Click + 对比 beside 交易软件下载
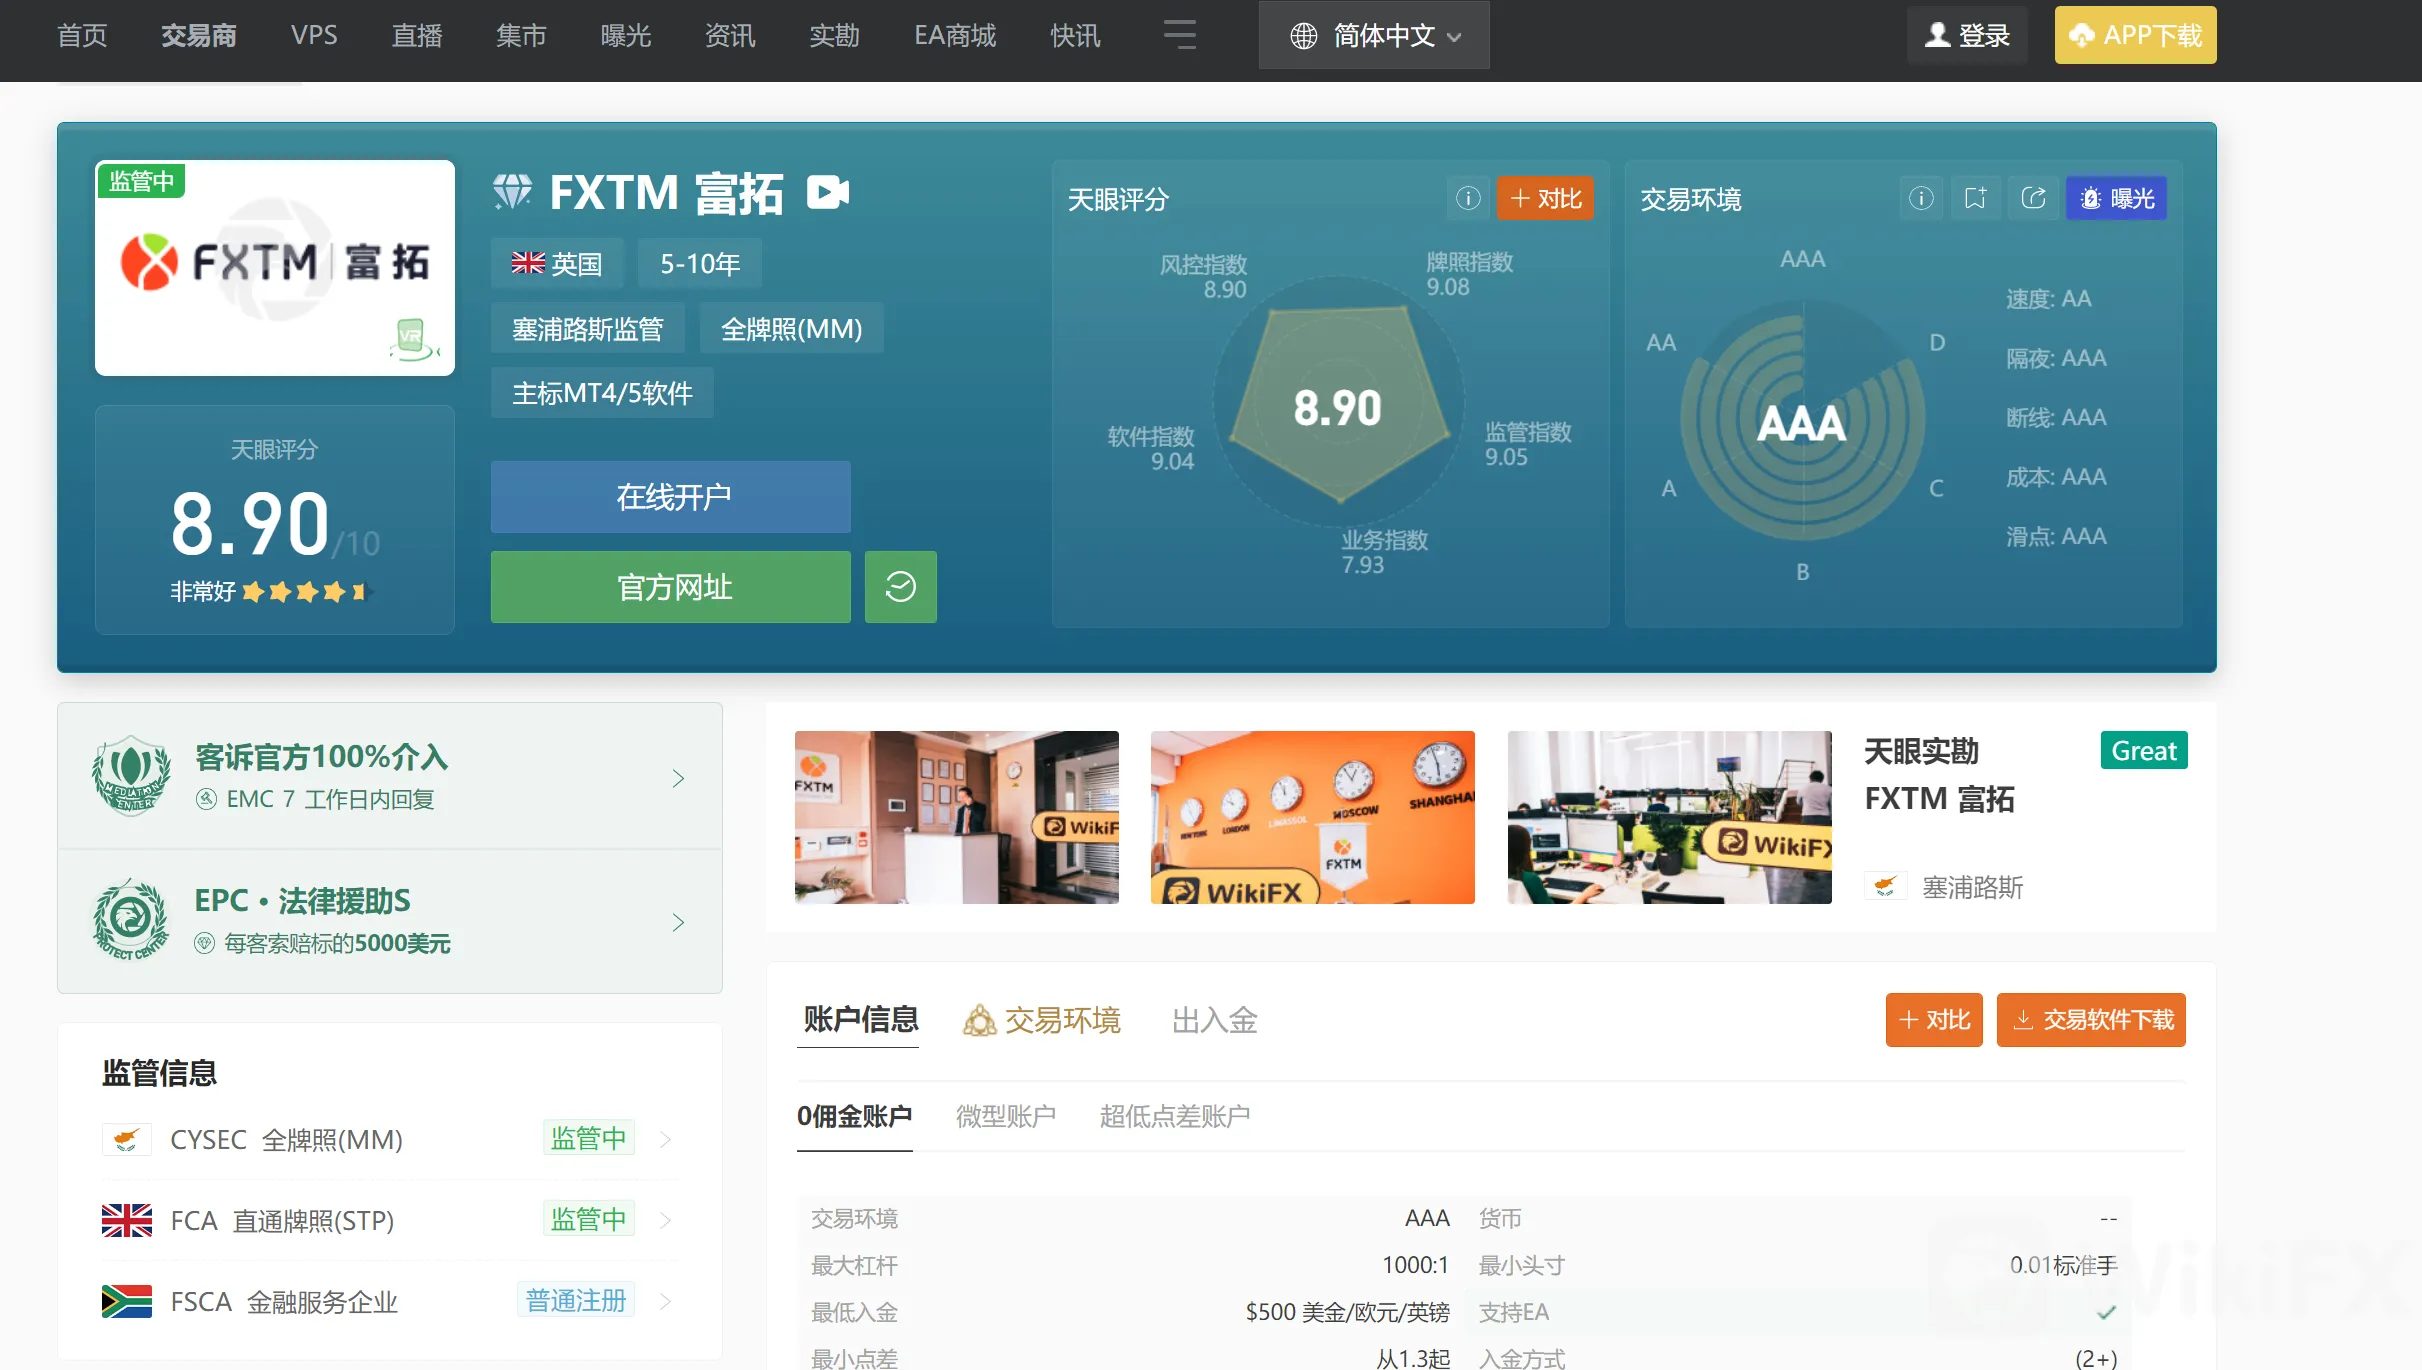Viewport: 2422px width, 1370px height. 1934,1020
